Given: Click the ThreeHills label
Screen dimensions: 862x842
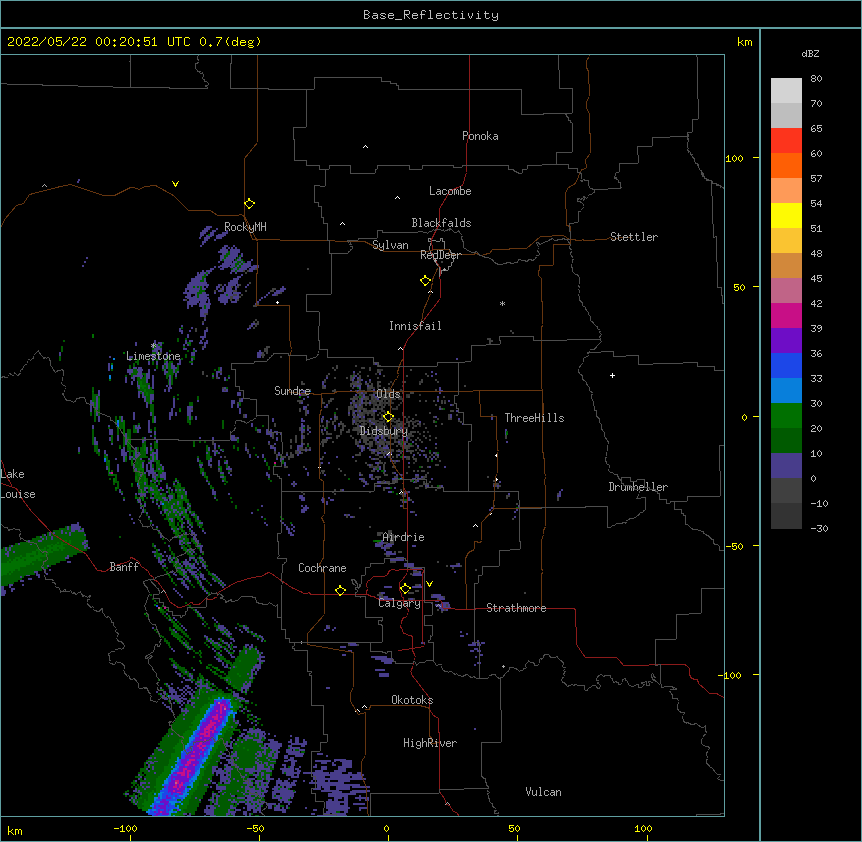Looking at the screenshot, I should click(534, 418).
